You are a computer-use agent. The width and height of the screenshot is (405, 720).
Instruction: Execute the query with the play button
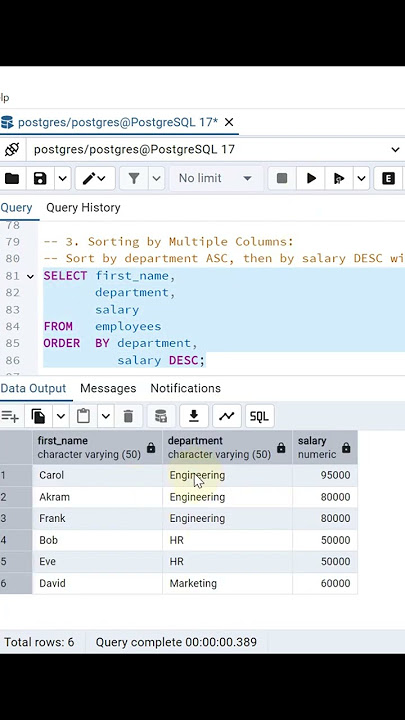click(311, 178)
